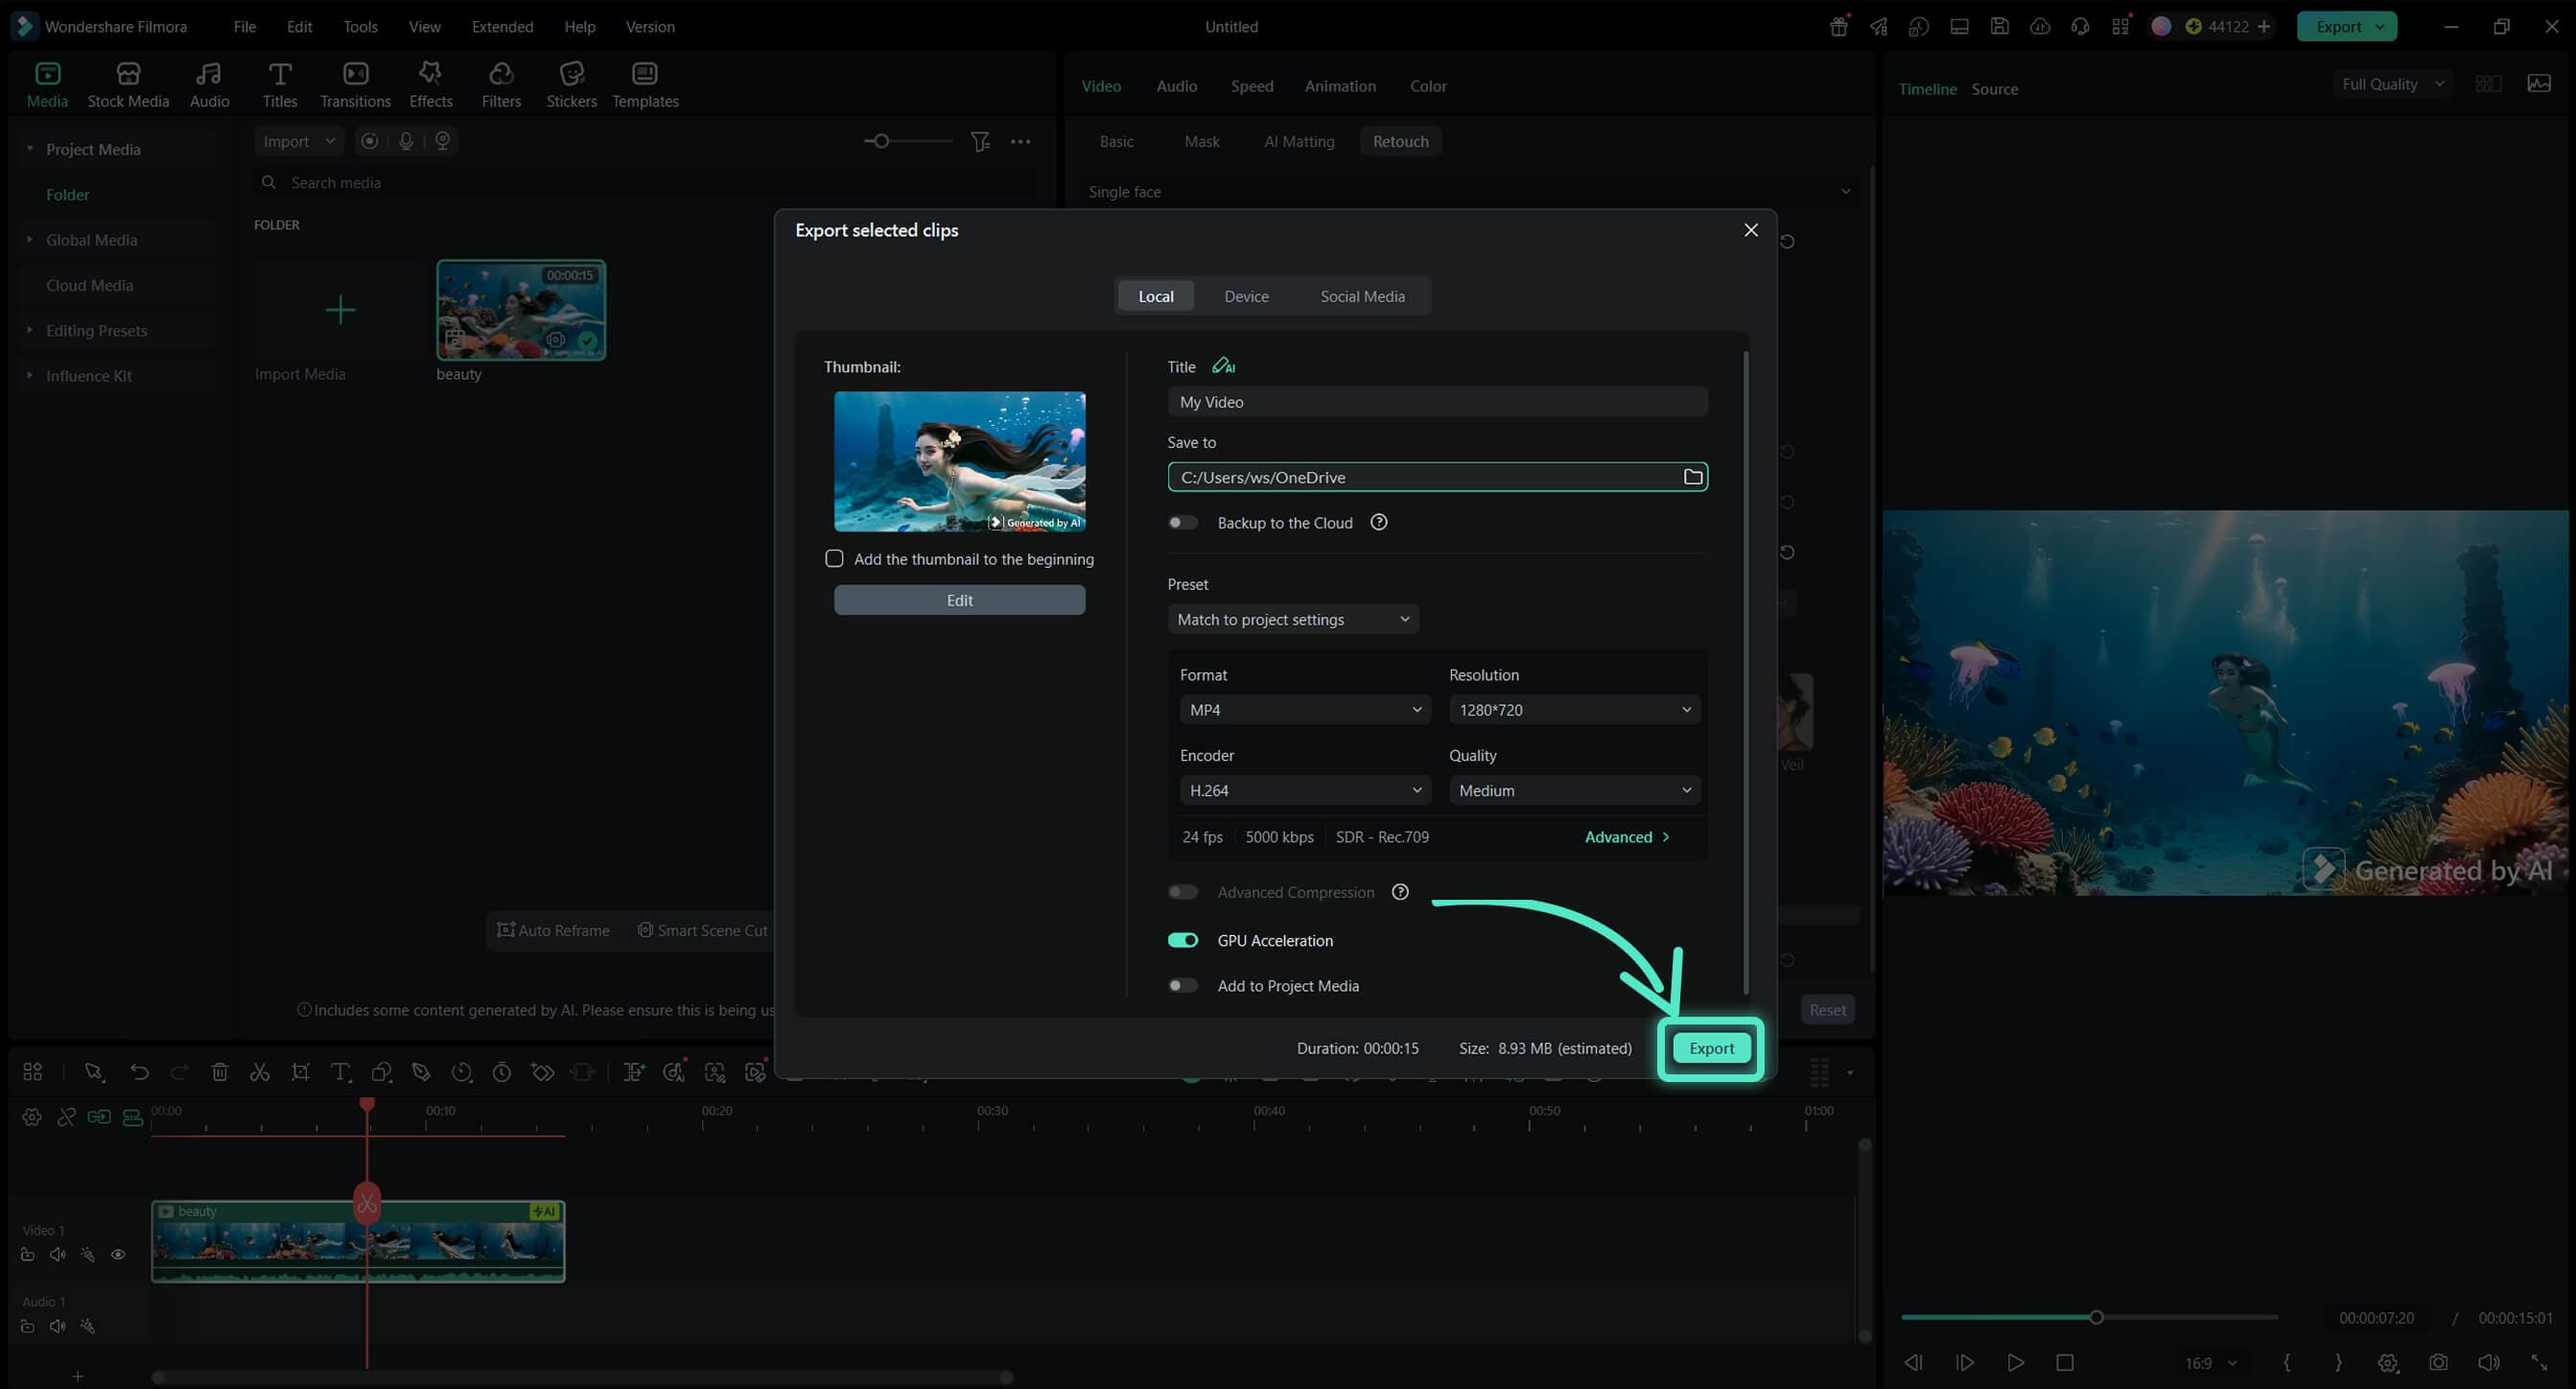Viewport: 2576px width, 1389px height.
Task: Disable GPU Acceleration switch
Action: [1183, 940]
